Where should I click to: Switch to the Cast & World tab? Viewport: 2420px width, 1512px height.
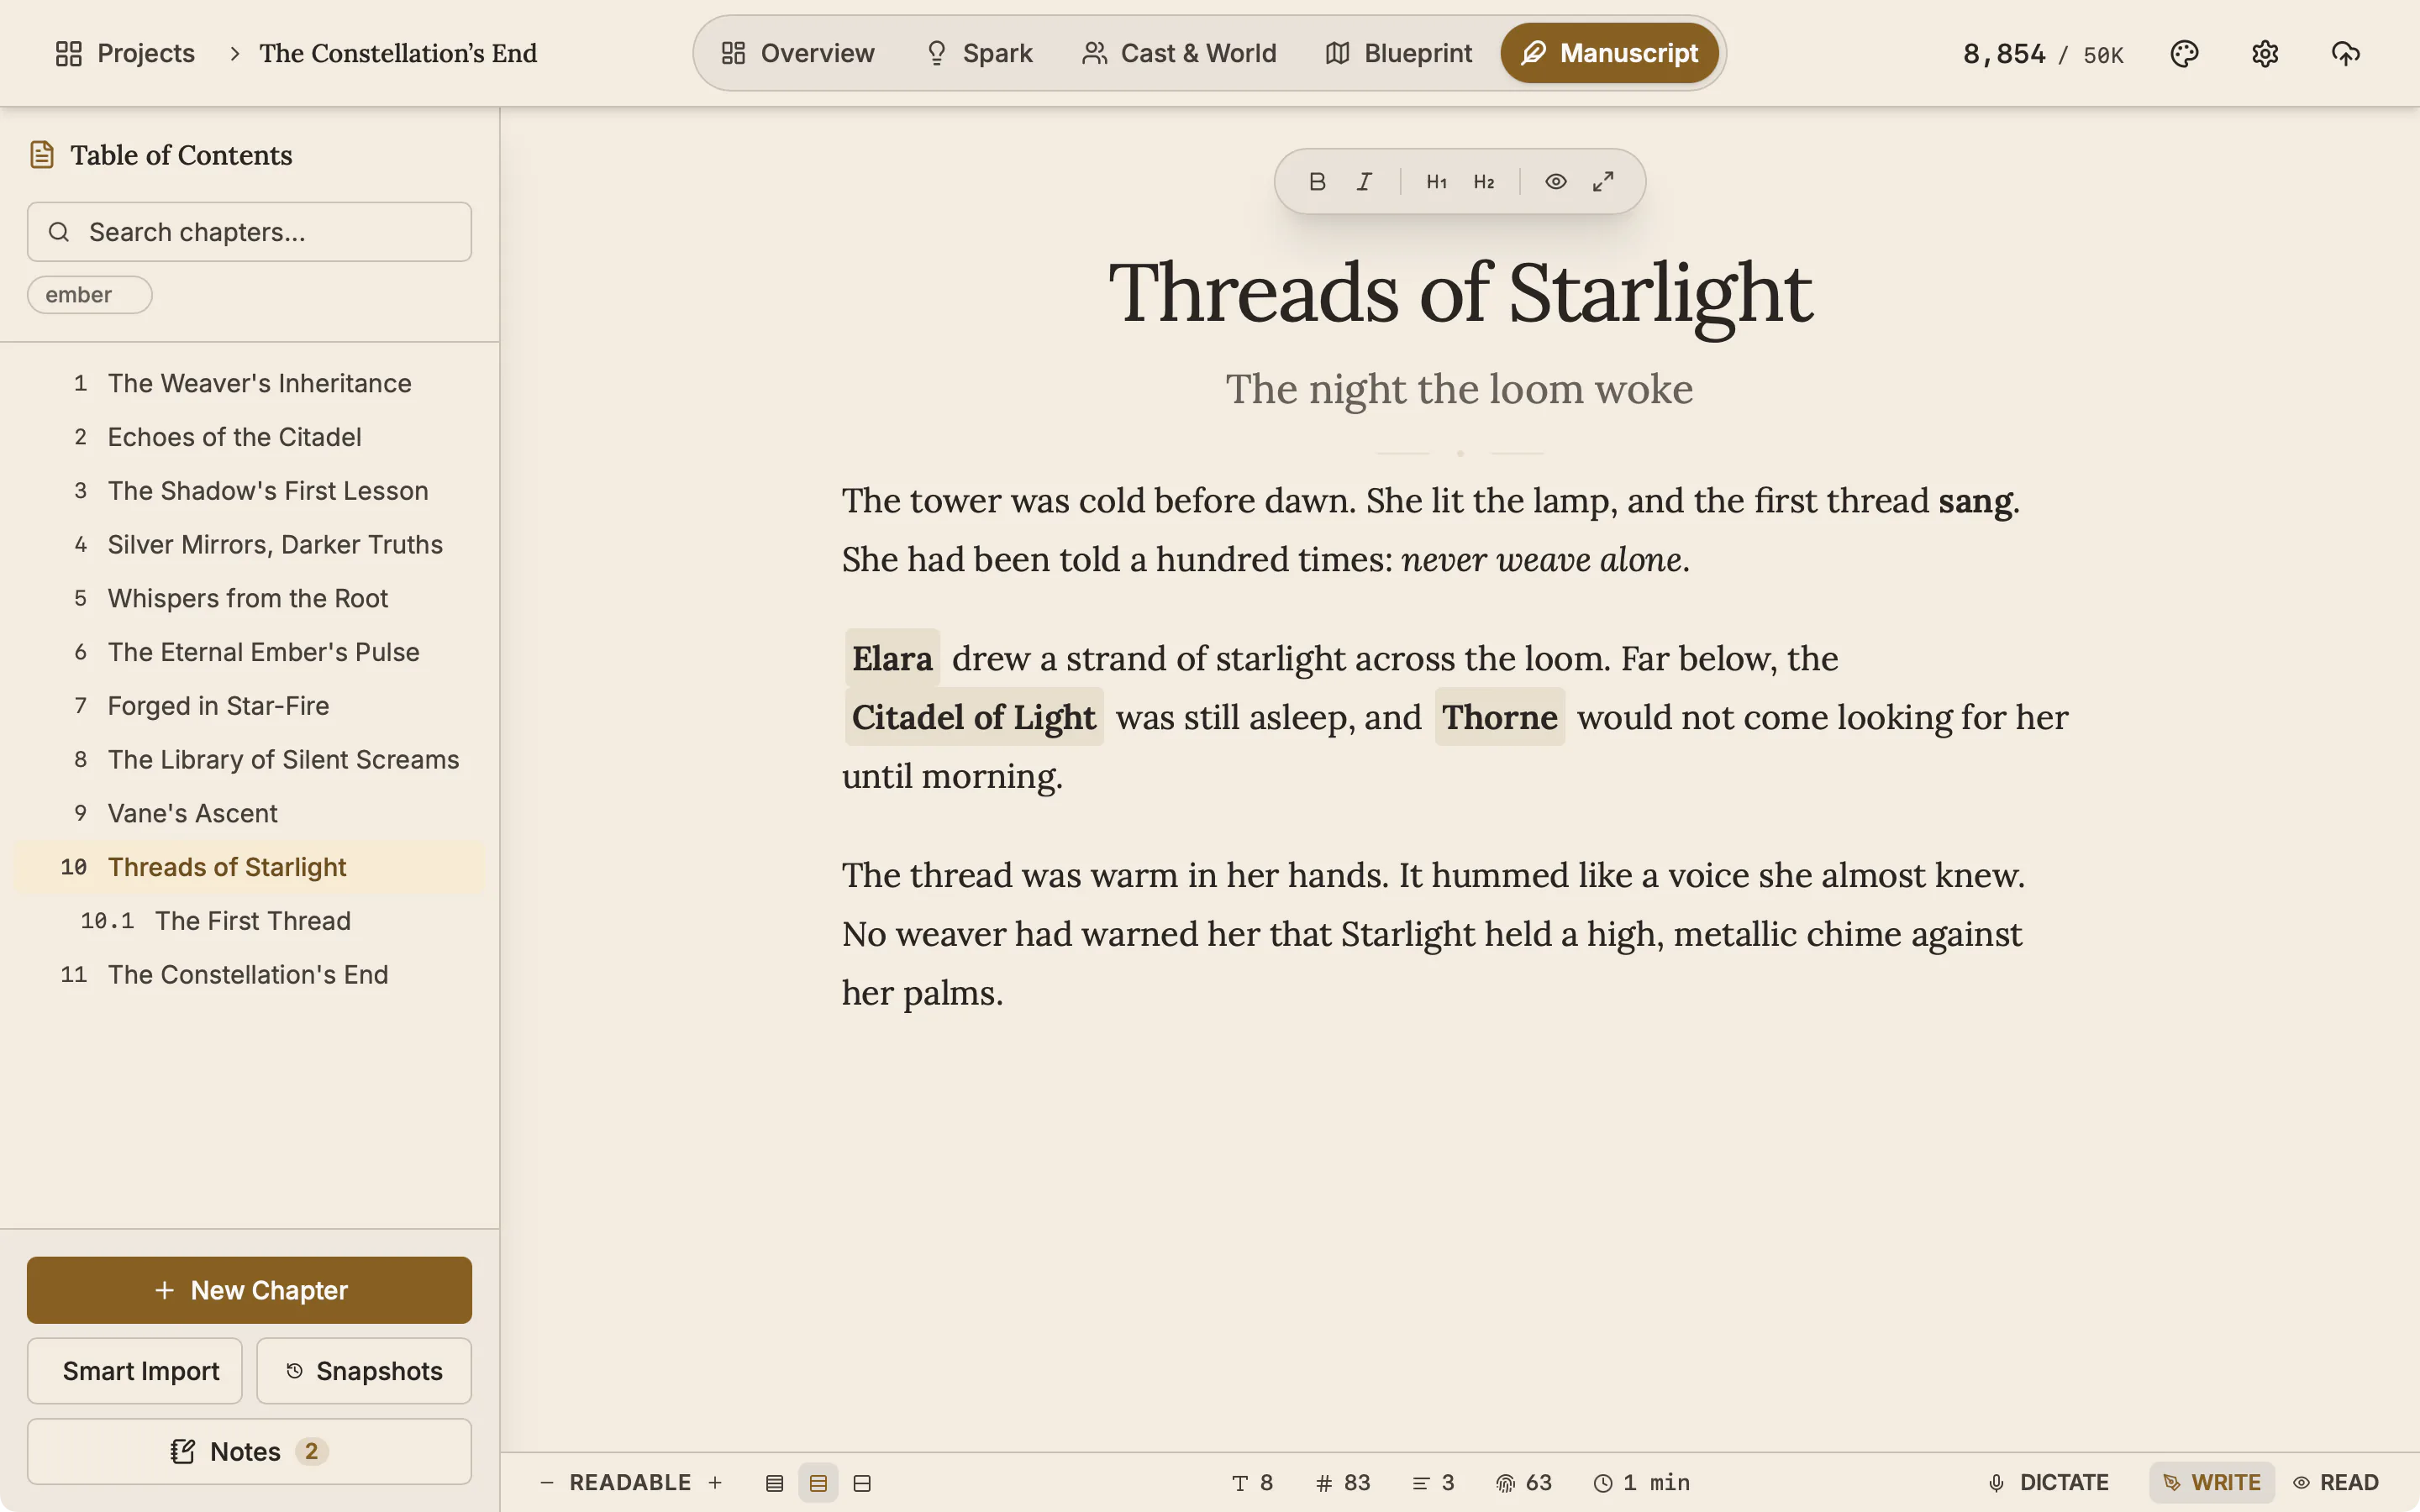1179,53
